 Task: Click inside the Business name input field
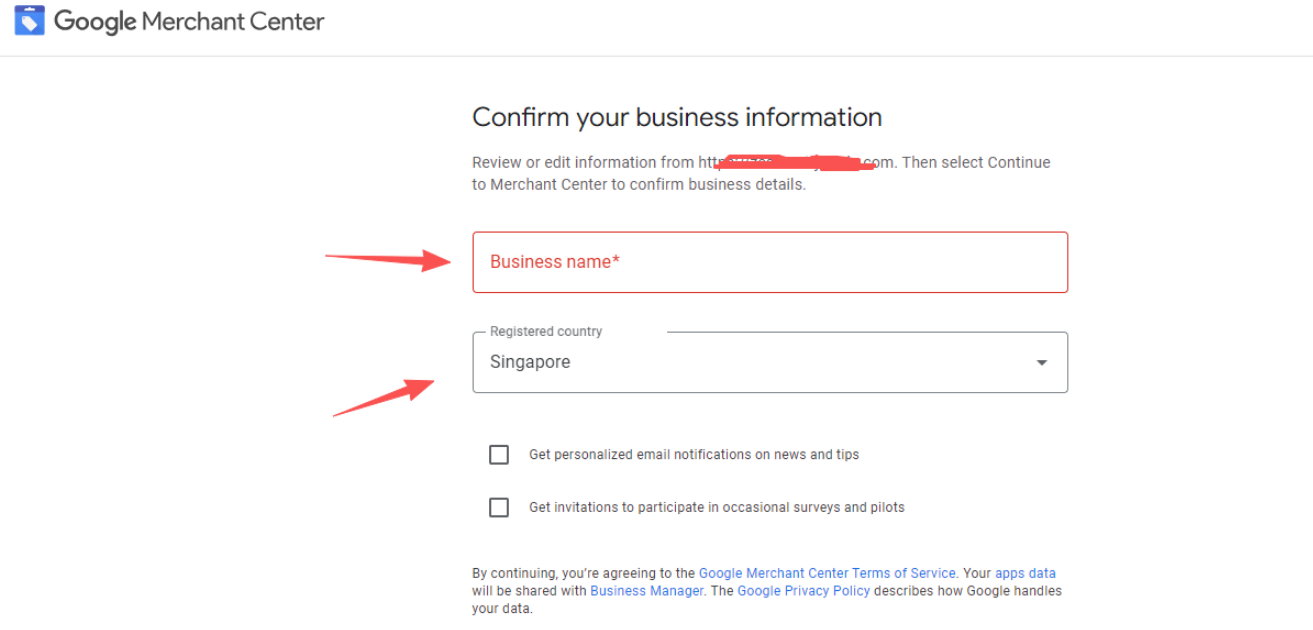[770, 262]
